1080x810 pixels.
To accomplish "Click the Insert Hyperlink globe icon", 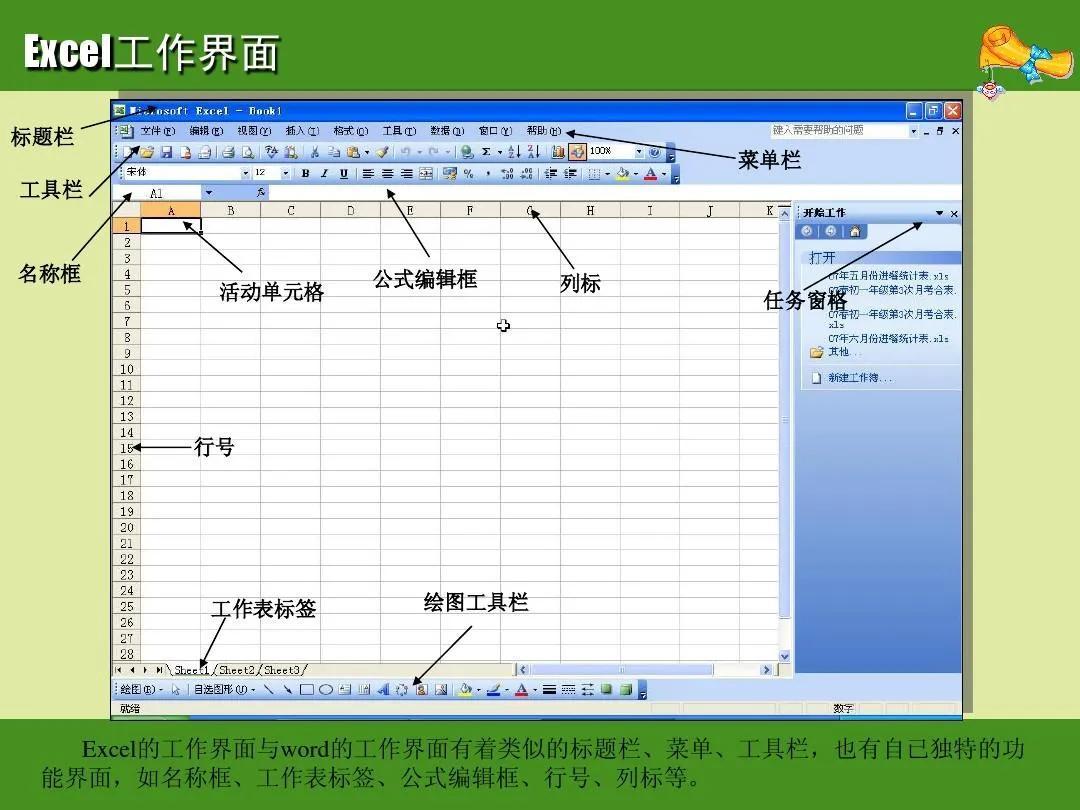I will [x=467, y=152].
